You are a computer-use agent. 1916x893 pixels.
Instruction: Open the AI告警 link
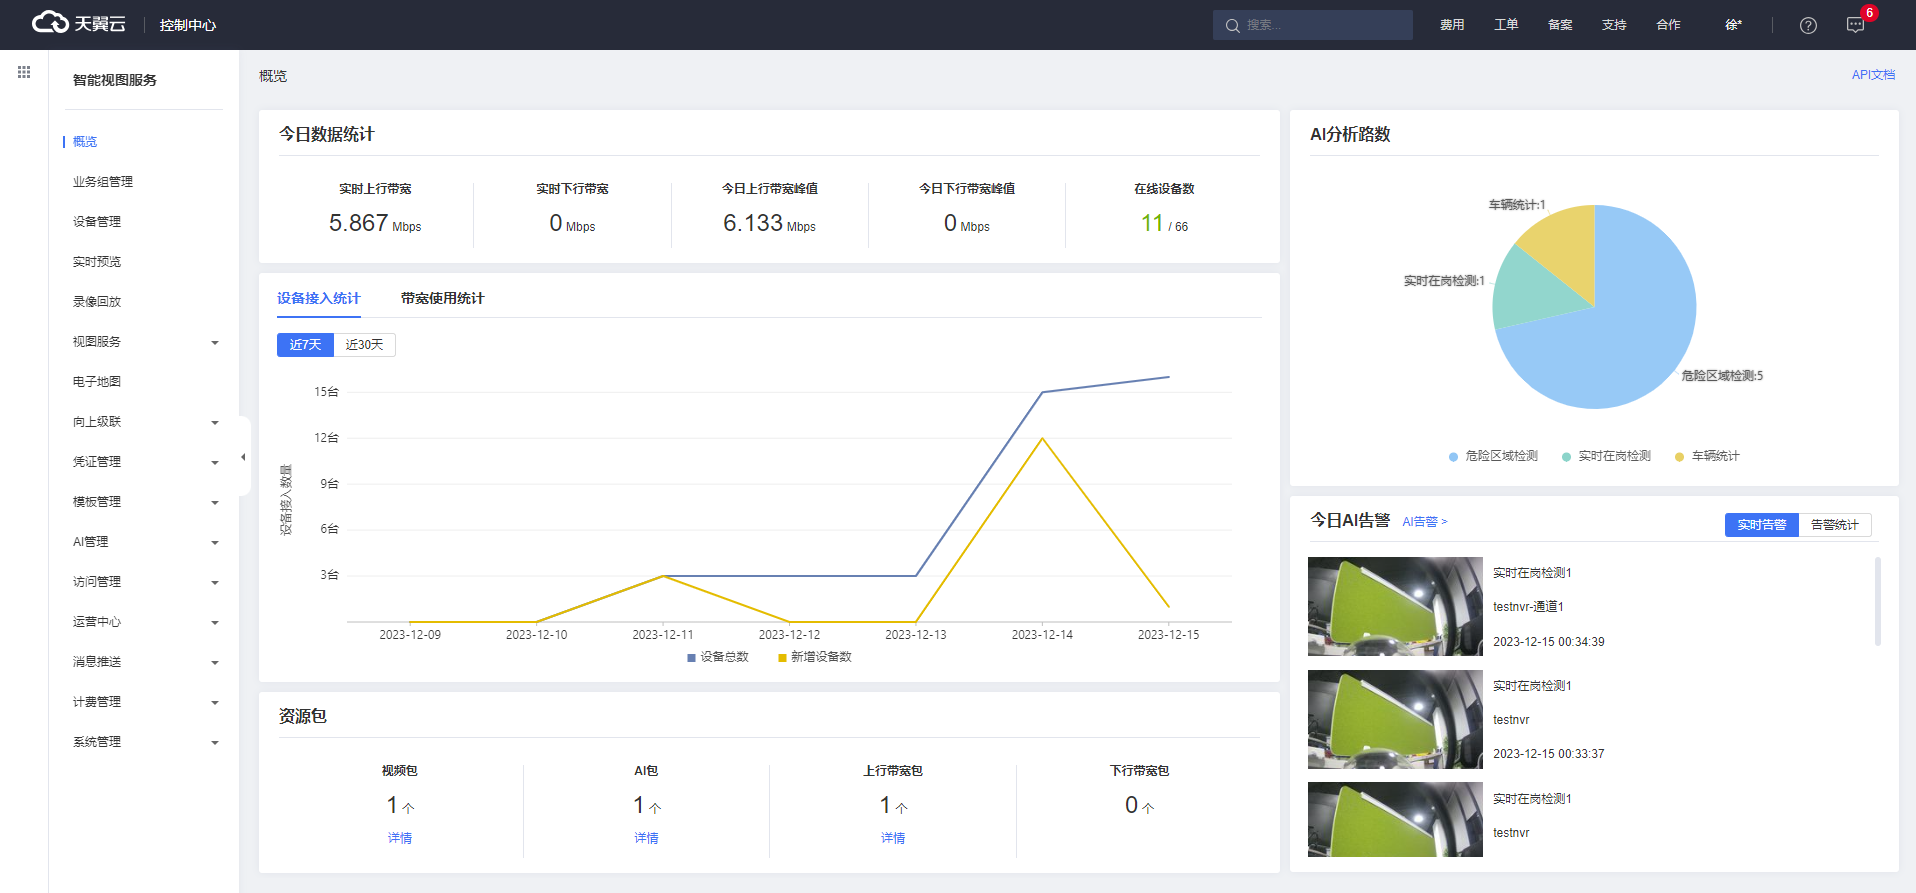pos(1424,522)
